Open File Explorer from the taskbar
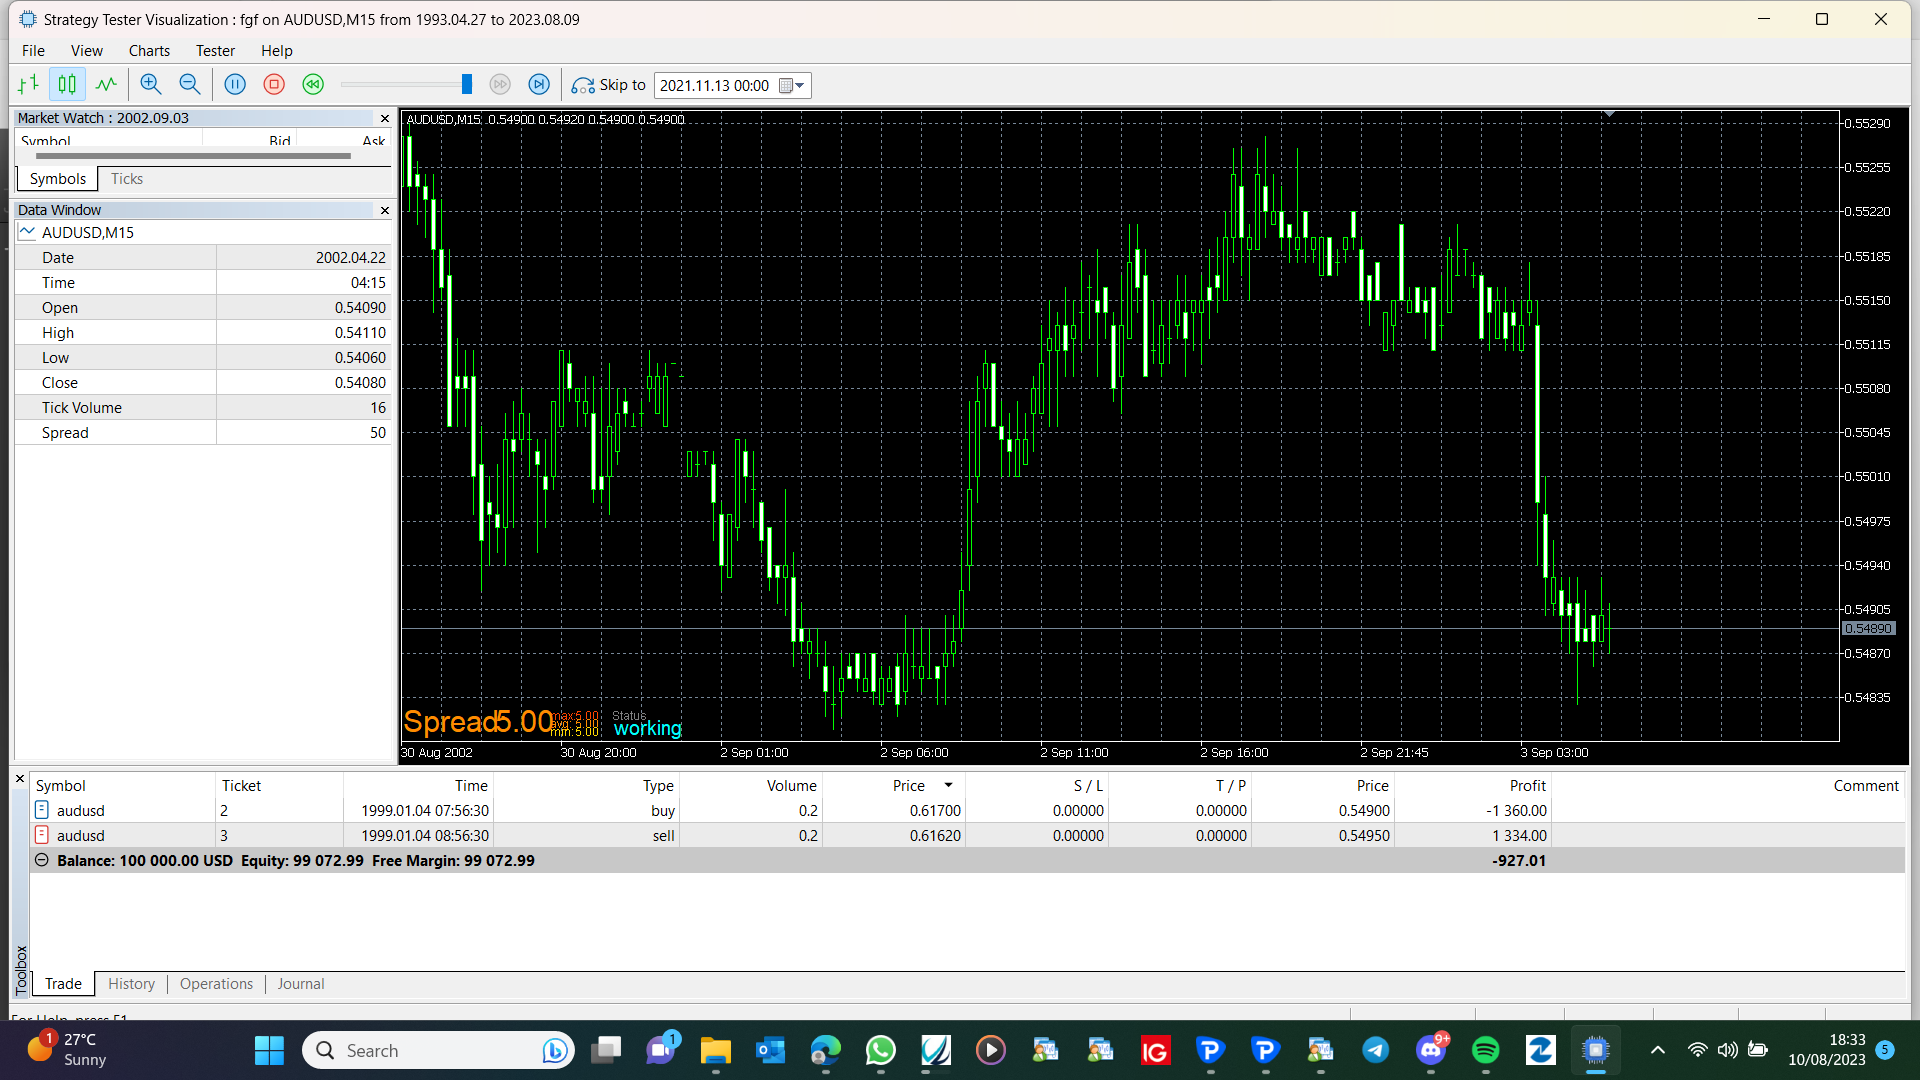 pos(716,1050)
